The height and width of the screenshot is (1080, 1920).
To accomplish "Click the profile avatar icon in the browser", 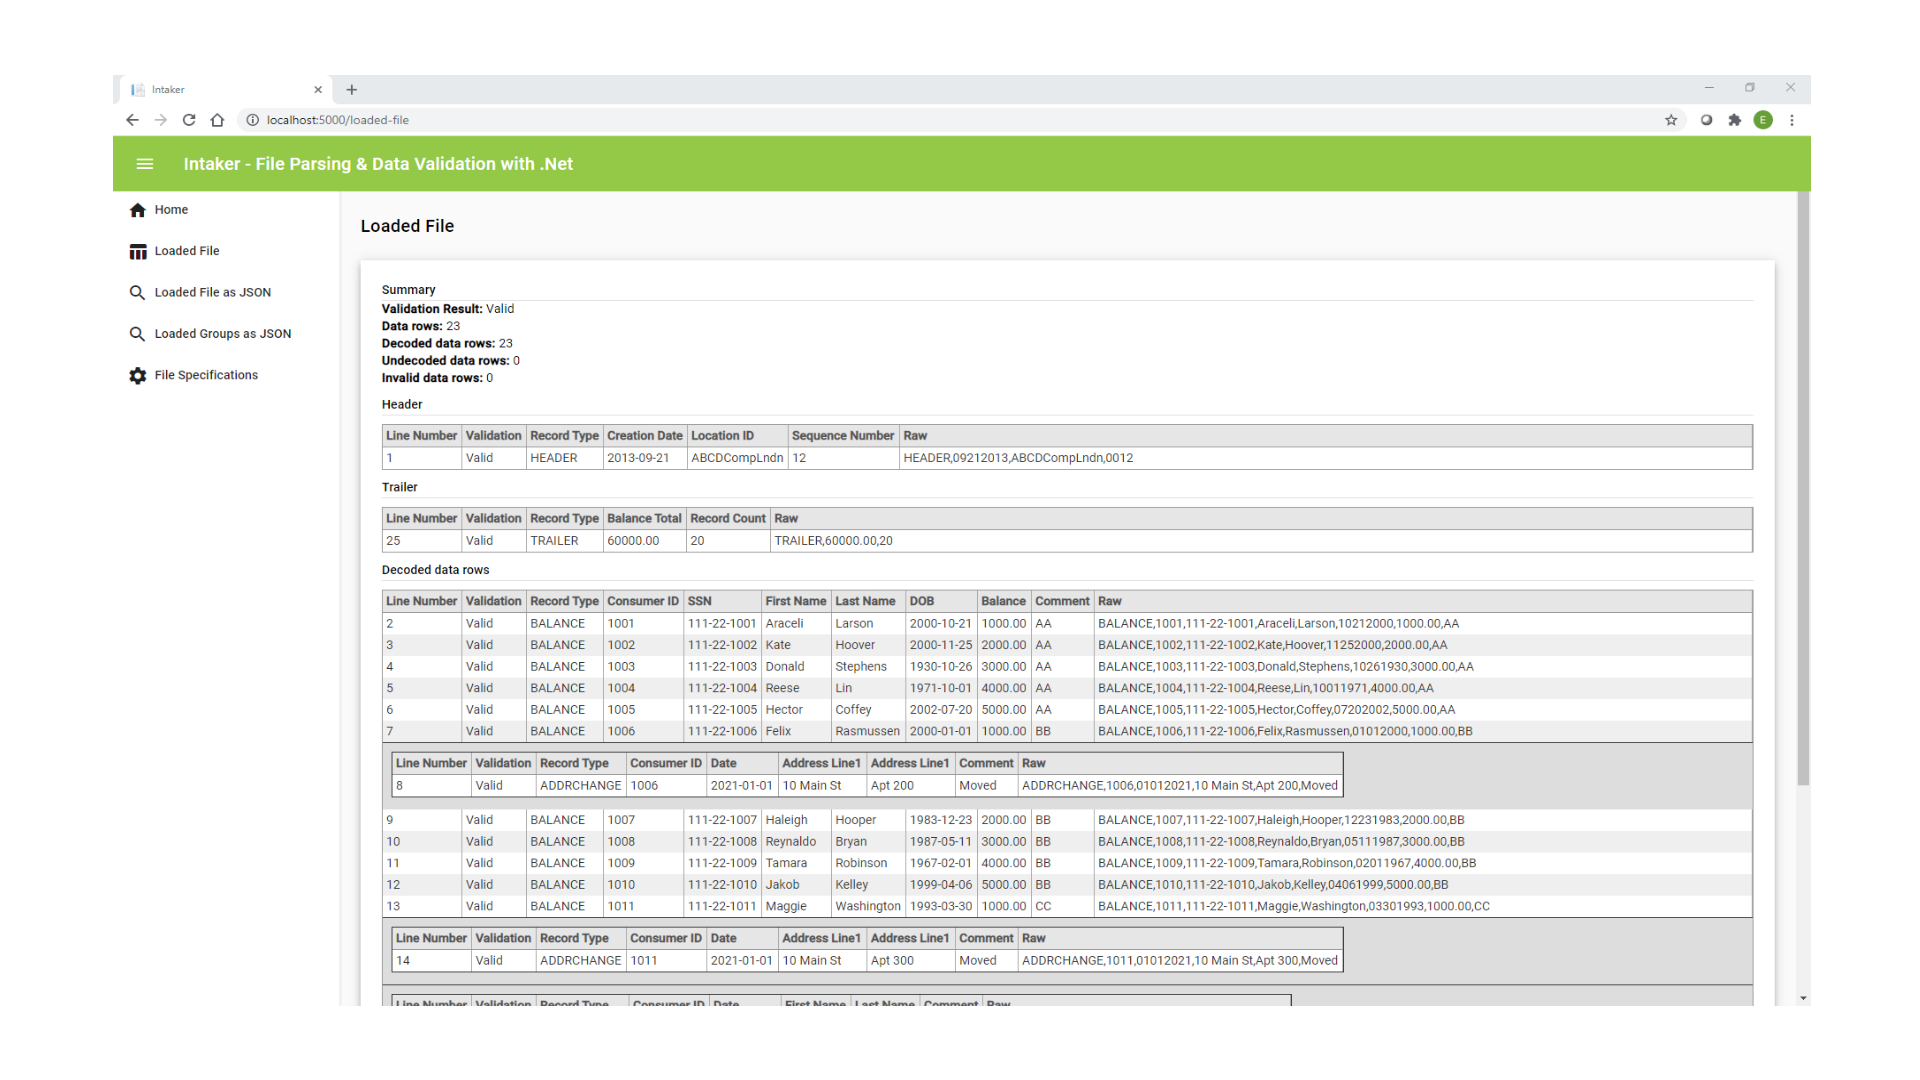I will [x=1763, y=120].
